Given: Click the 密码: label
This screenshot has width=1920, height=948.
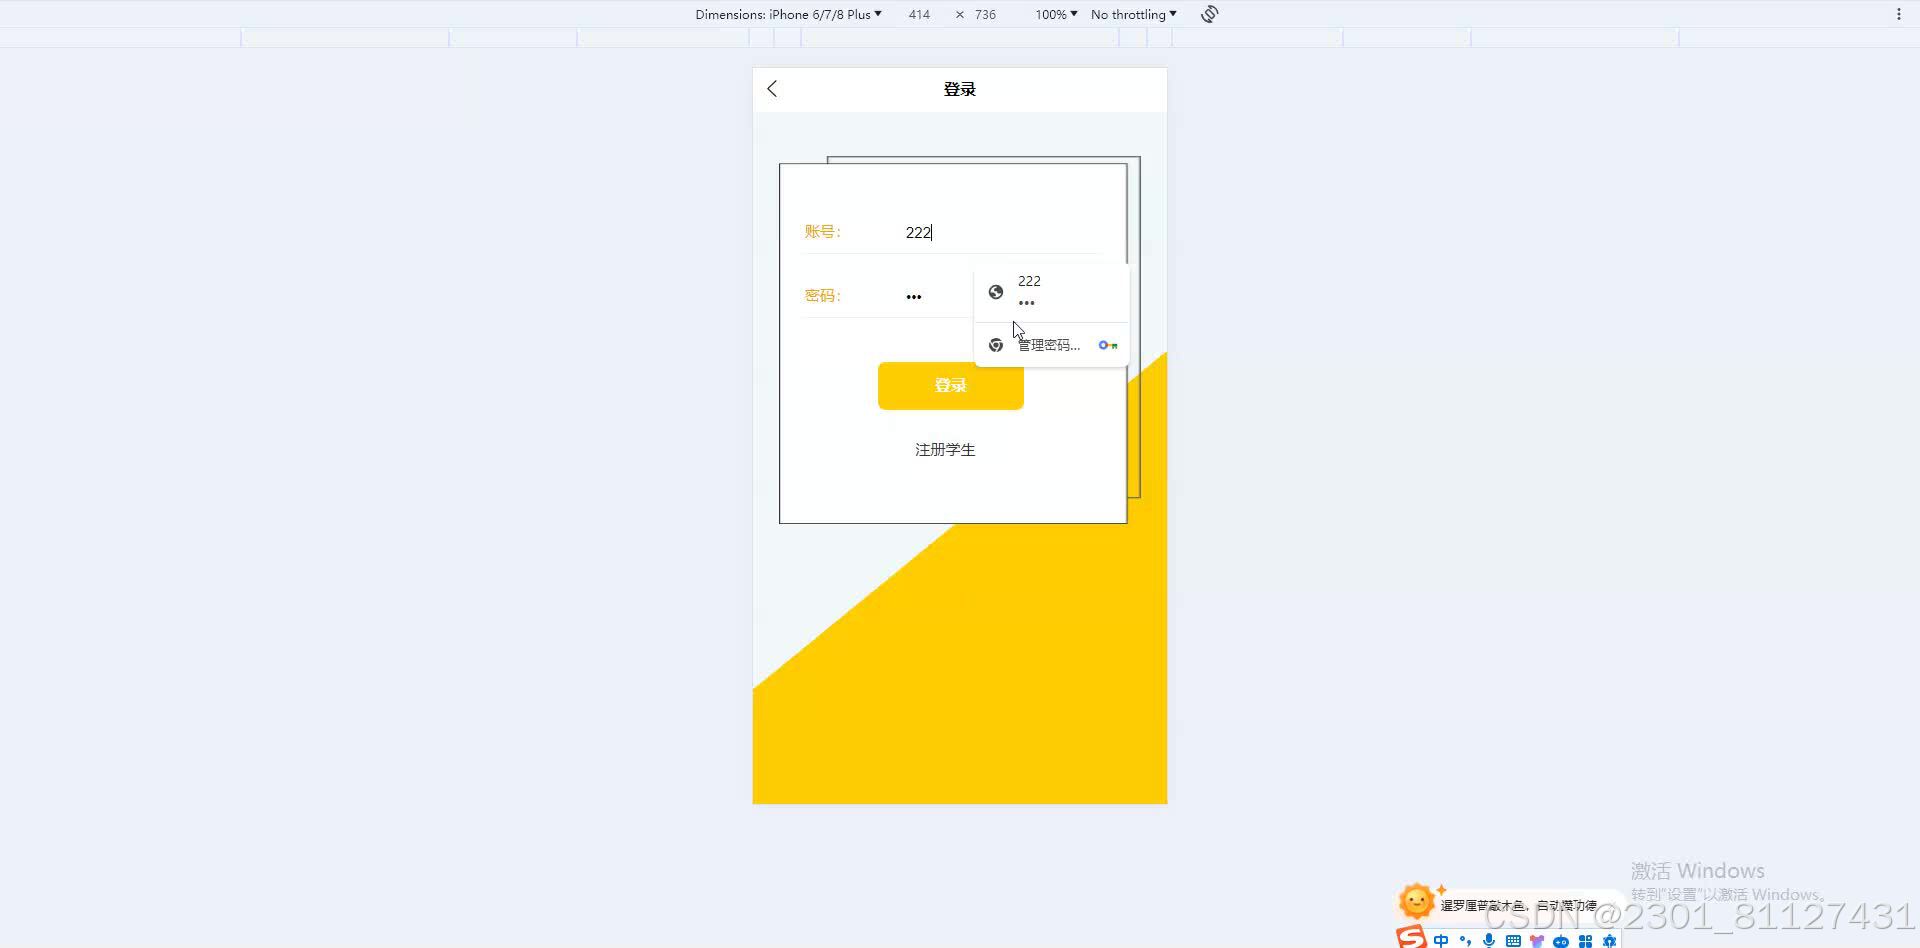Looking at the screenshot, I should tap(823, 296).
